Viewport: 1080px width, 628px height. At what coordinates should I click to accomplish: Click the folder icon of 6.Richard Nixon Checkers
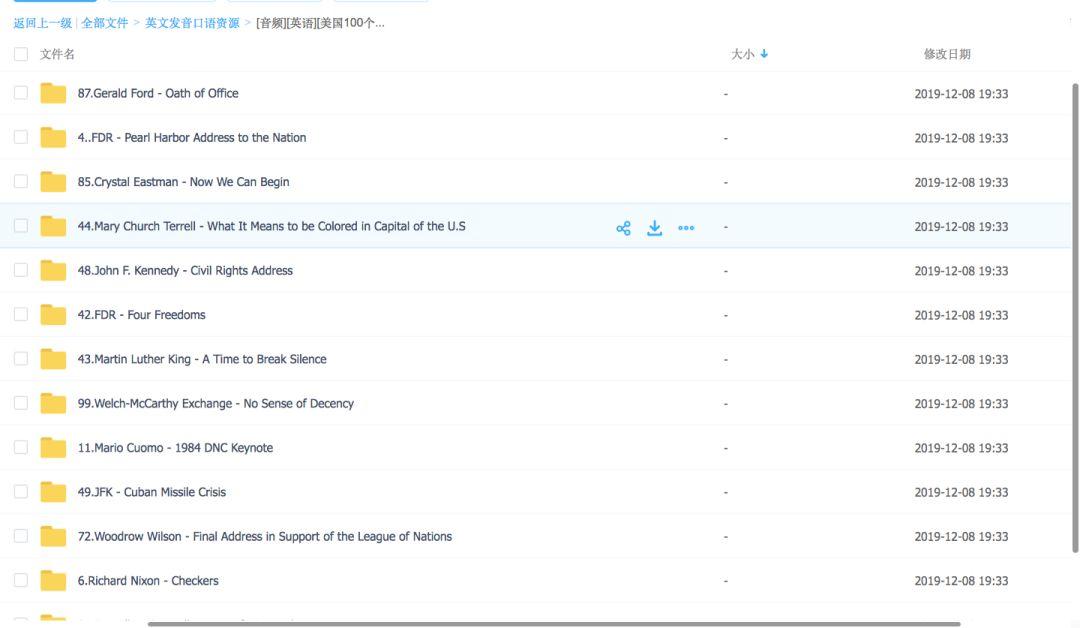click(53, 580)
